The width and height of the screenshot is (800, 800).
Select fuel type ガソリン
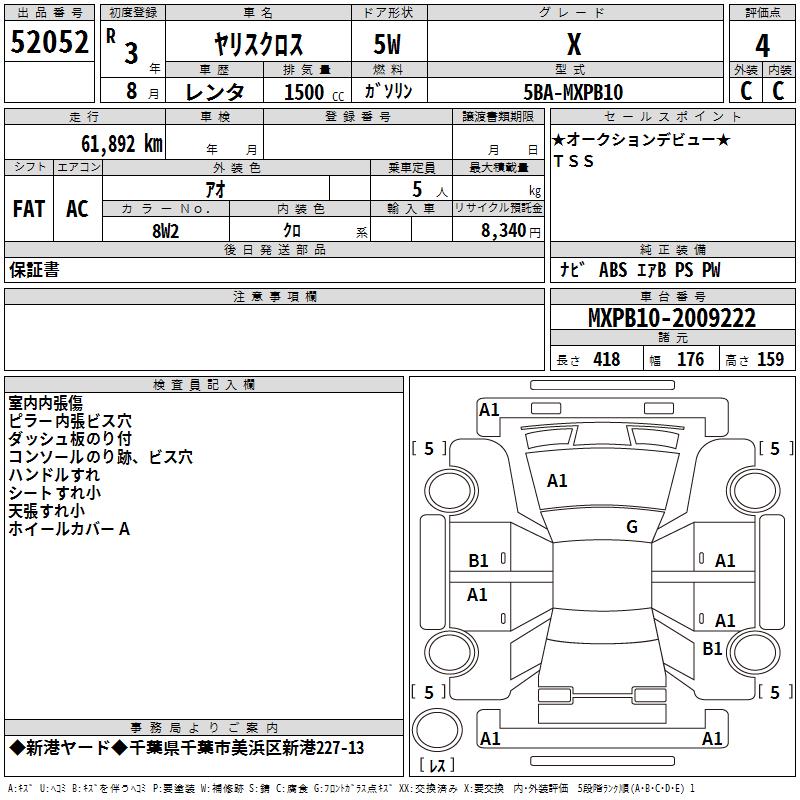(x=388, y=91)
